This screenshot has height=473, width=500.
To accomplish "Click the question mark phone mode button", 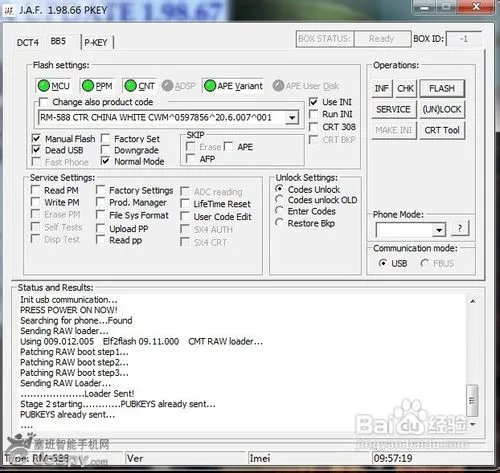I will (460, 228).
